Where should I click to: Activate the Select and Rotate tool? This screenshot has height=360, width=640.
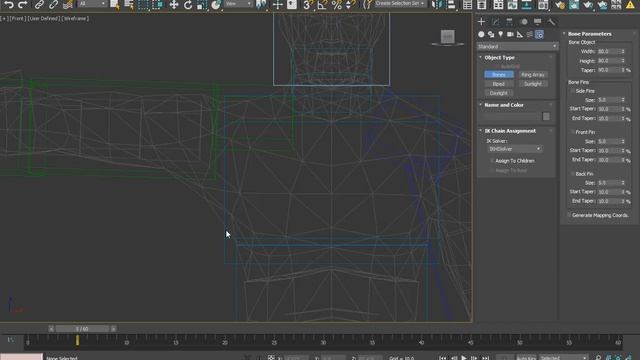click(x=188, y=4)
